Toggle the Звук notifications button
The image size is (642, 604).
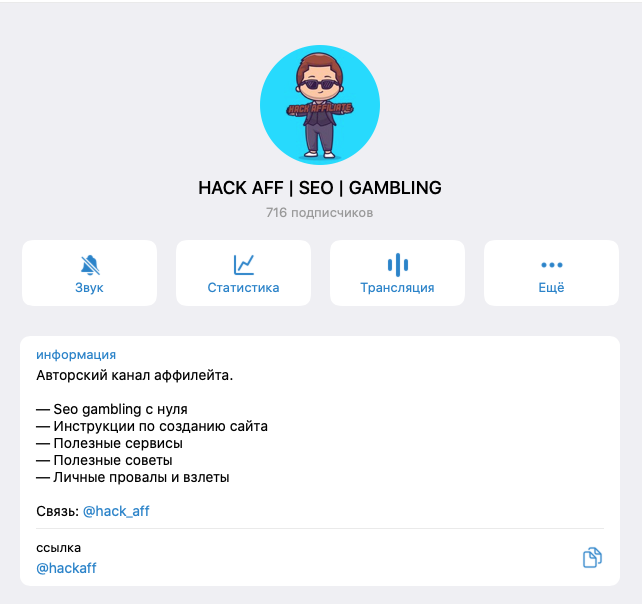coord(90,273)
